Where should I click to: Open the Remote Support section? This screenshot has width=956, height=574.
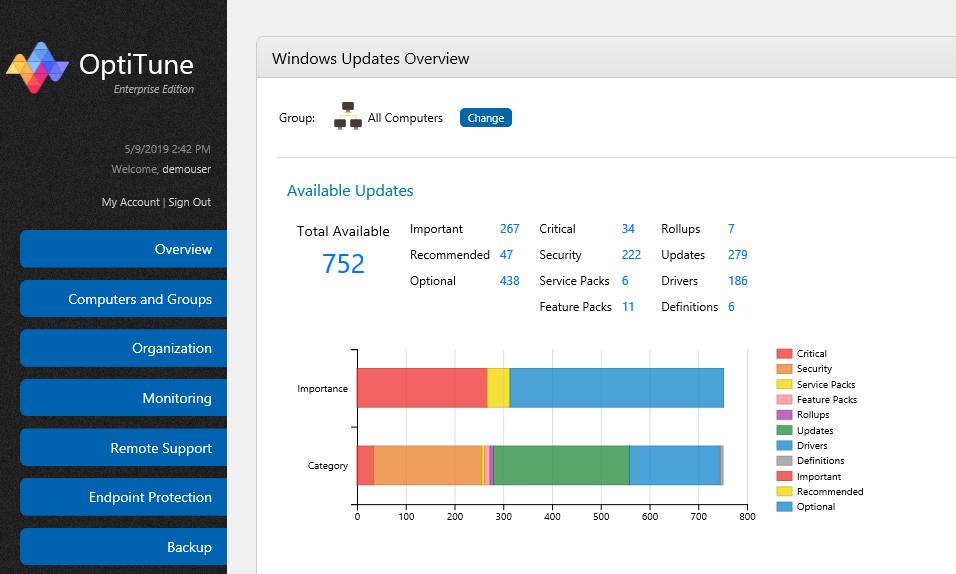coord(124,448)
